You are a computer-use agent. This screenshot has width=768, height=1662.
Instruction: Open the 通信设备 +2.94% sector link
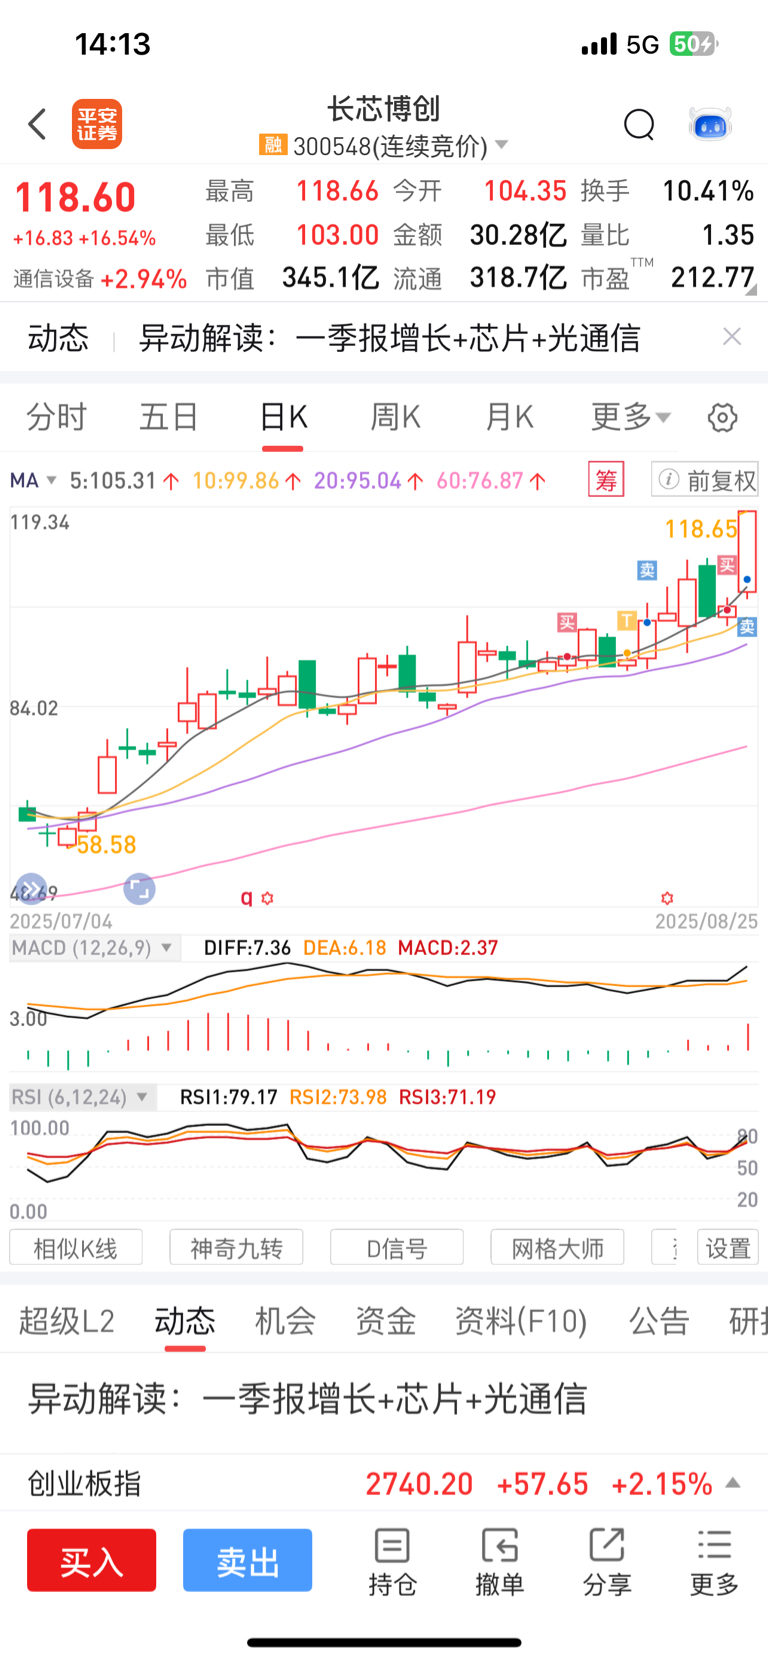click(100, 279)
